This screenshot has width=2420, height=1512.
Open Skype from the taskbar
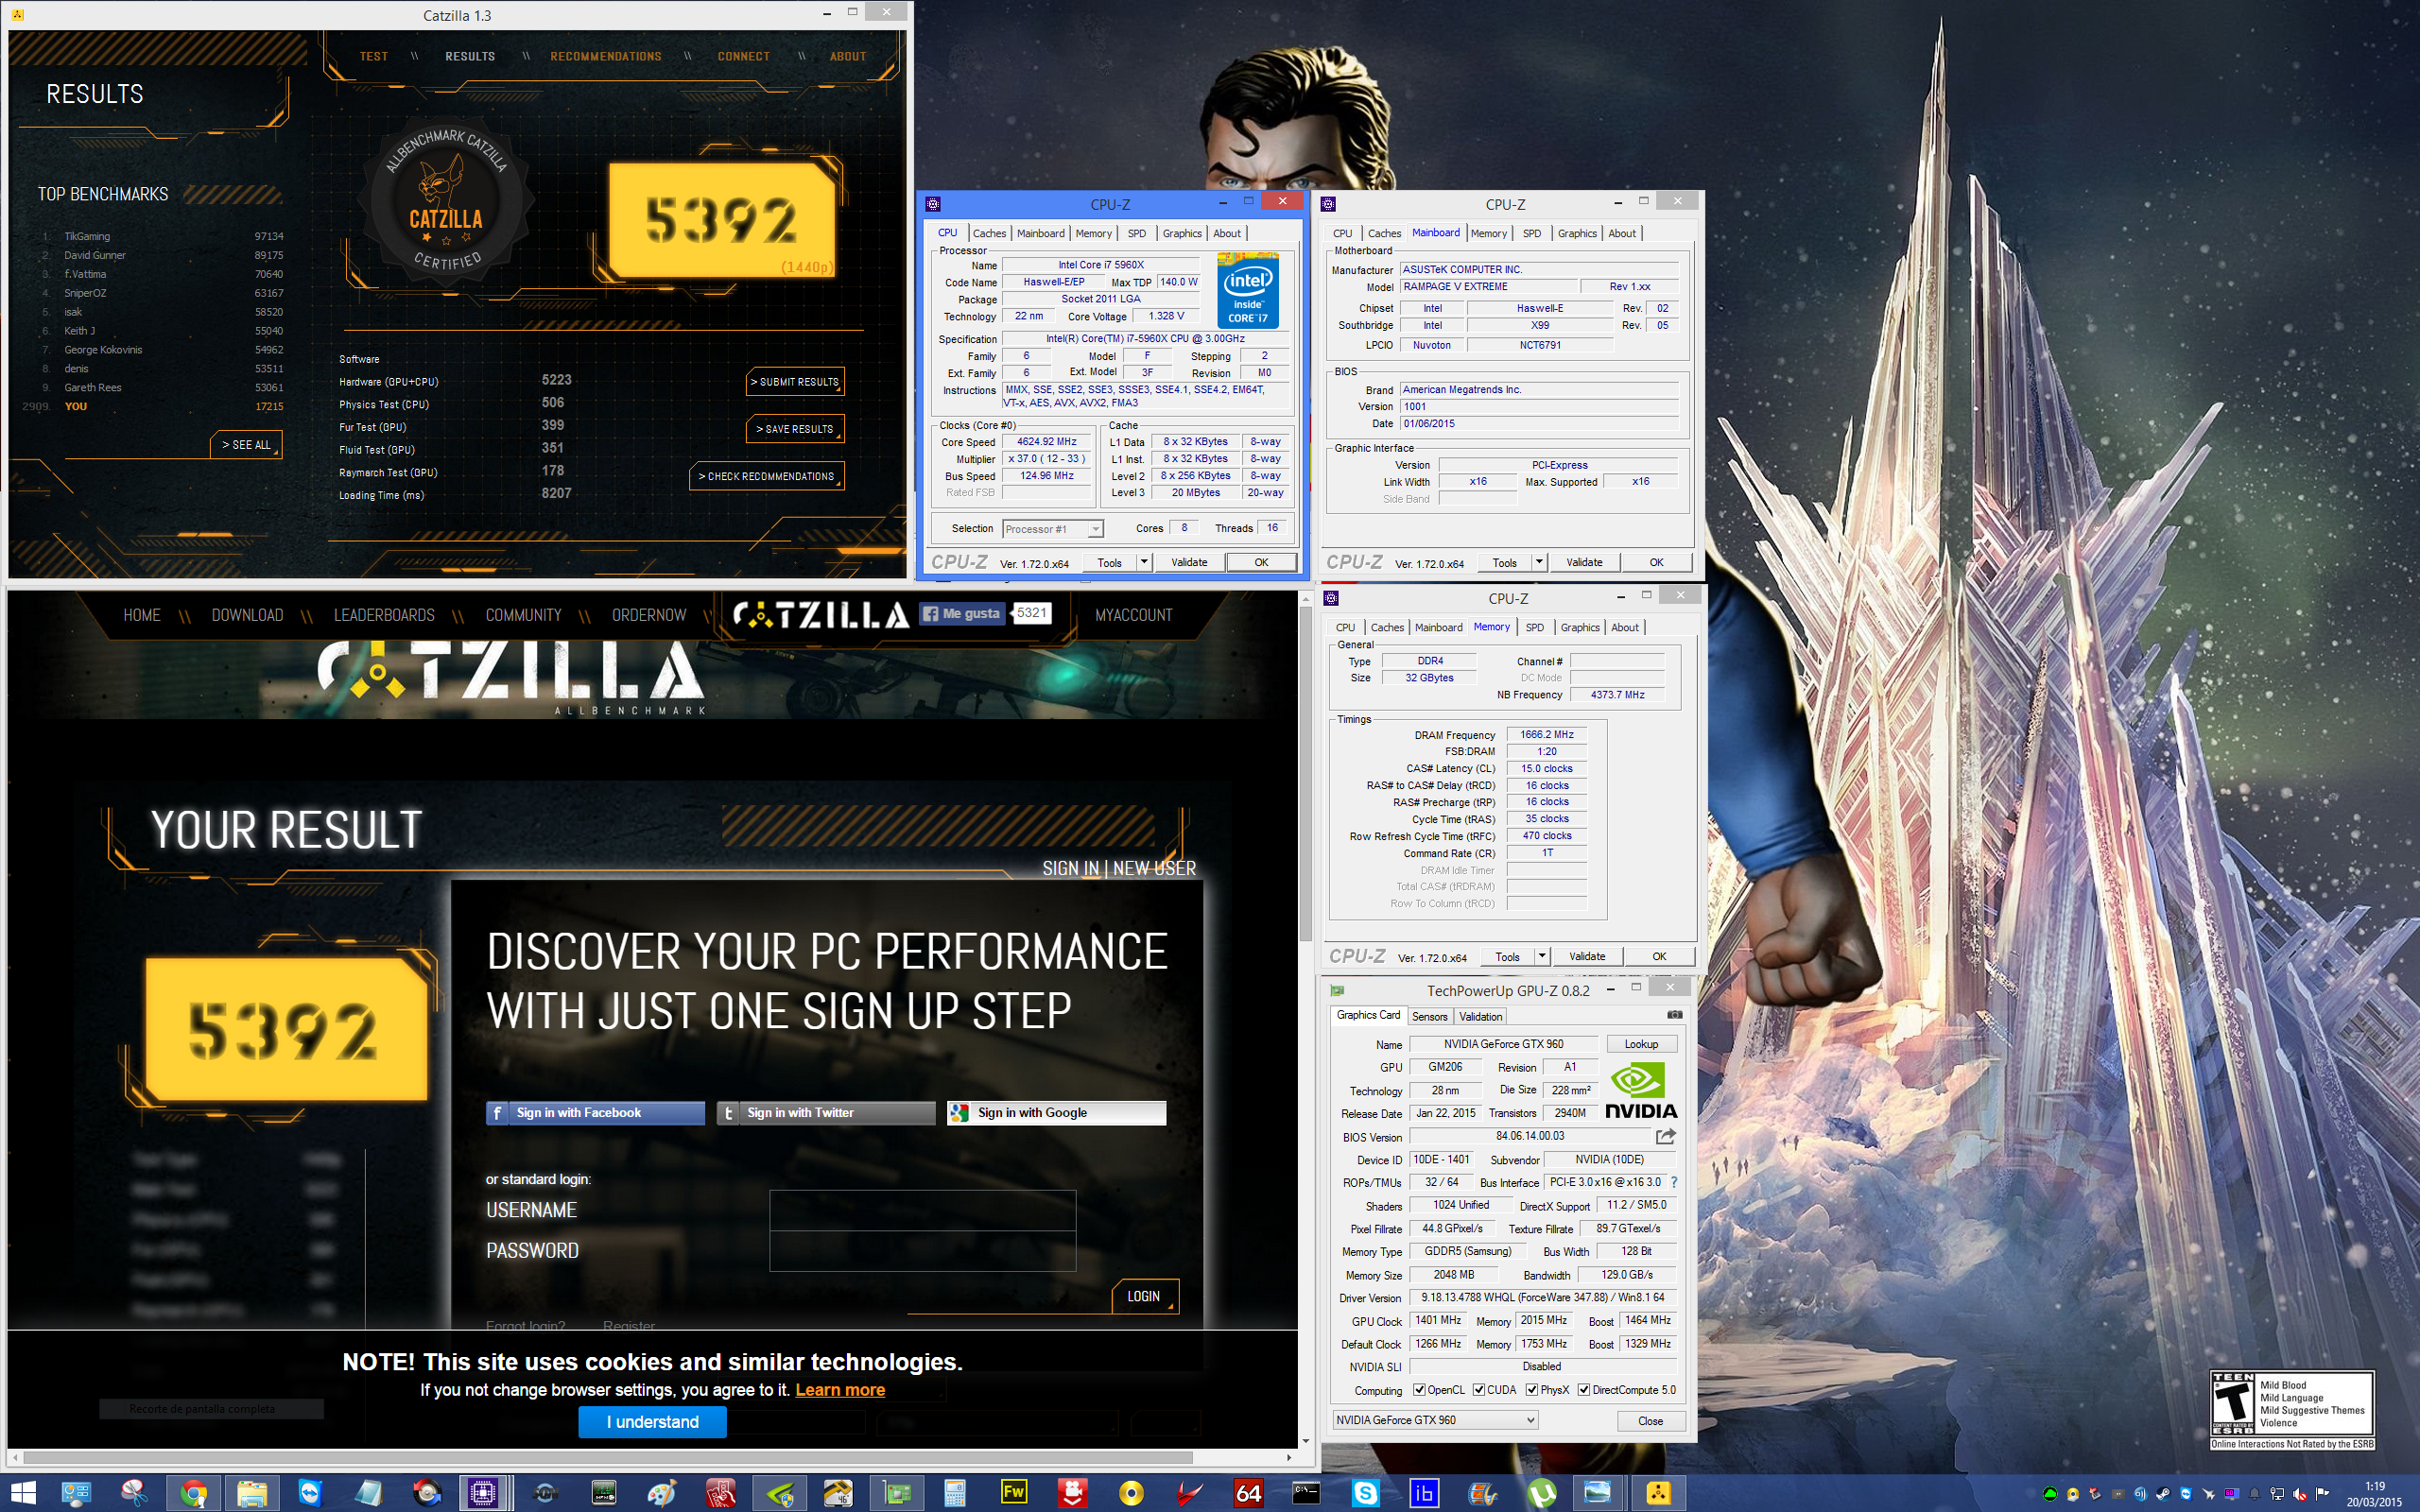pyautogui.click(x=1366, y=1493)
